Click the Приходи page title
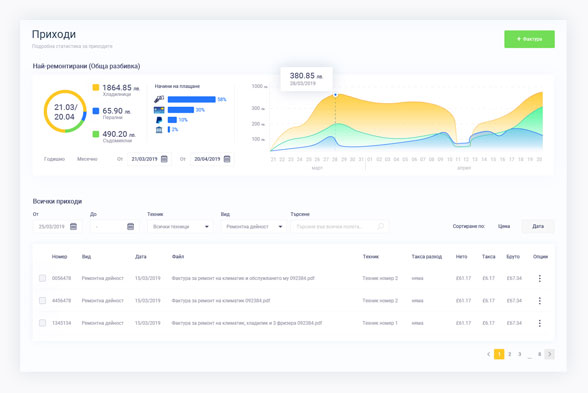The height and width of the screenshot is (393, 588). coord(54,34)
